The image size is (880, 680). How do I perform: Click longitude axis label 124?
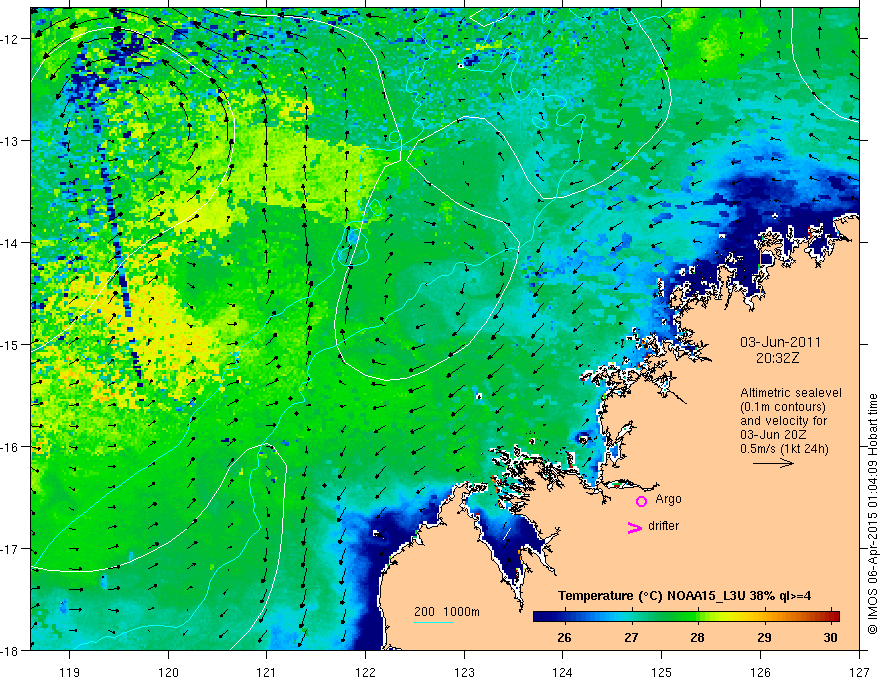click(x=563, y=672)
